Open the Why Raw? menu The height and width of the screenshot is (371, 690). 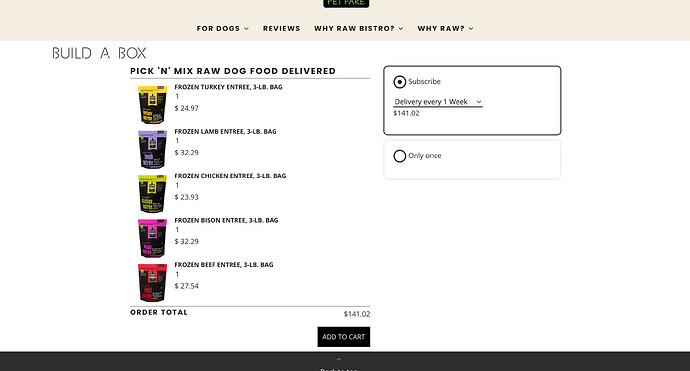pyautogui.click(x=445, y=28)
